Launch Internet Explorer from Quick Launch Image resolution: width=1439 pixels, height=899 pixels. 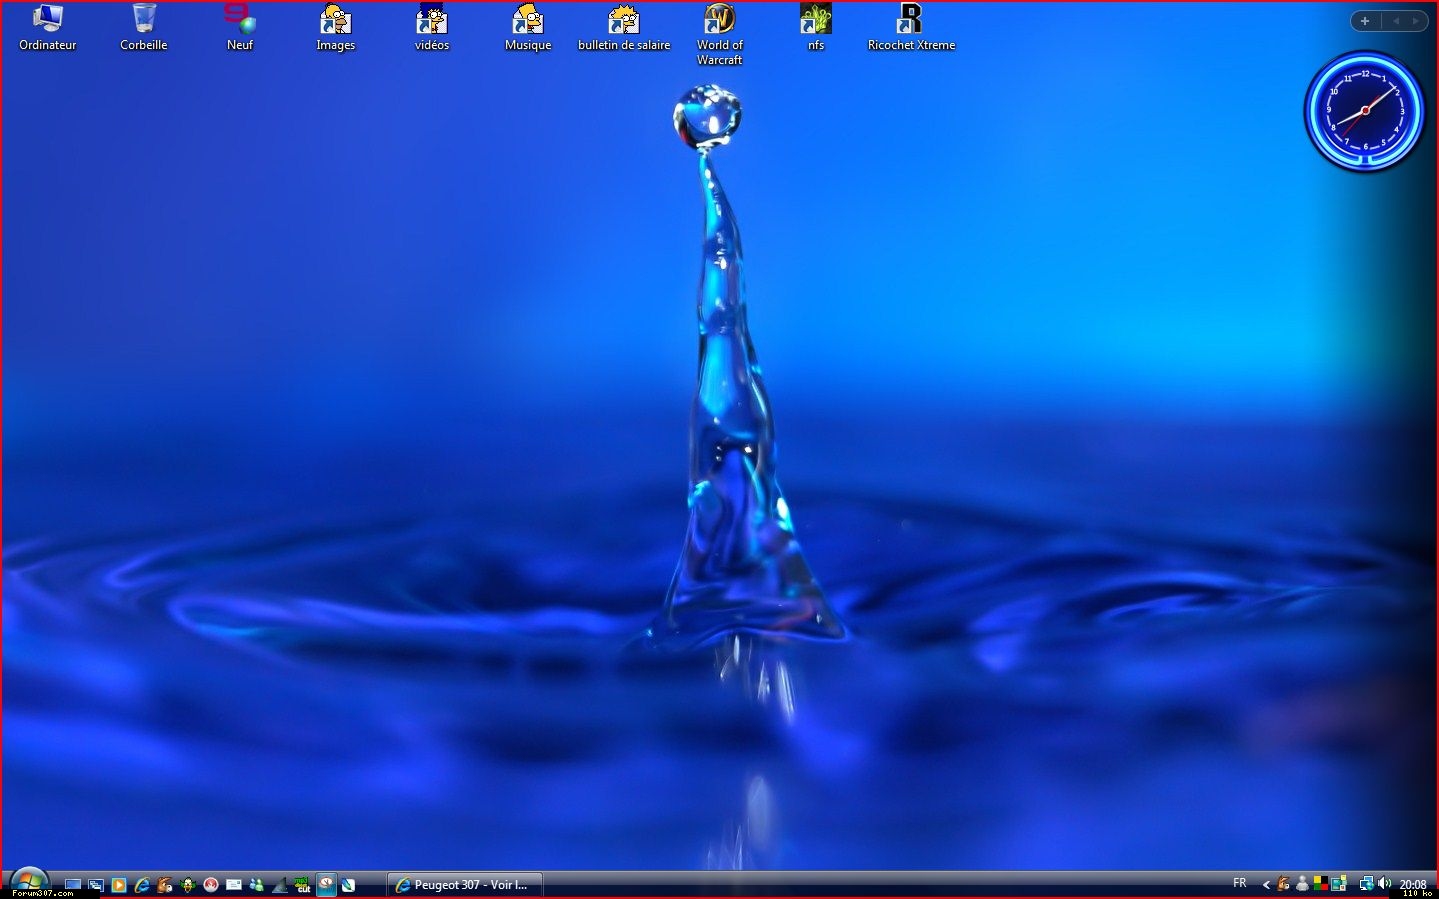click(x=142, y=885)
